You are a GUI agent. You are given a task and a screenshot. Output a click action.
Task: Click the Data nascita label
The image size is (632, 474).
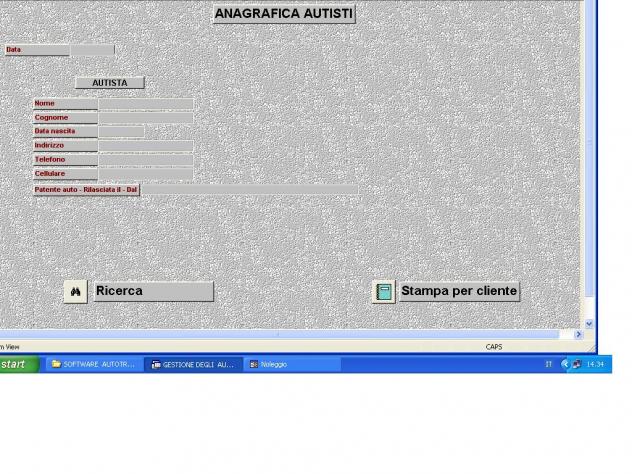[x=65, y=132]
